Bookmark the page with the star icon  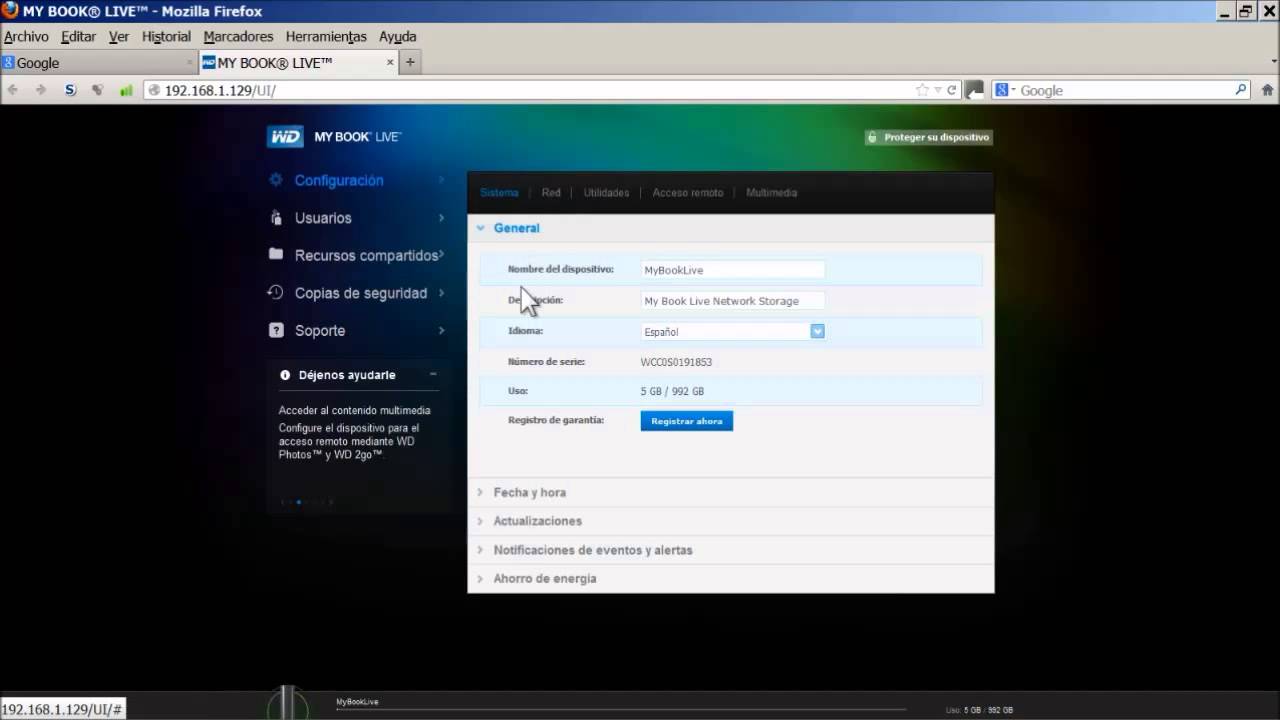pos(922,90)
